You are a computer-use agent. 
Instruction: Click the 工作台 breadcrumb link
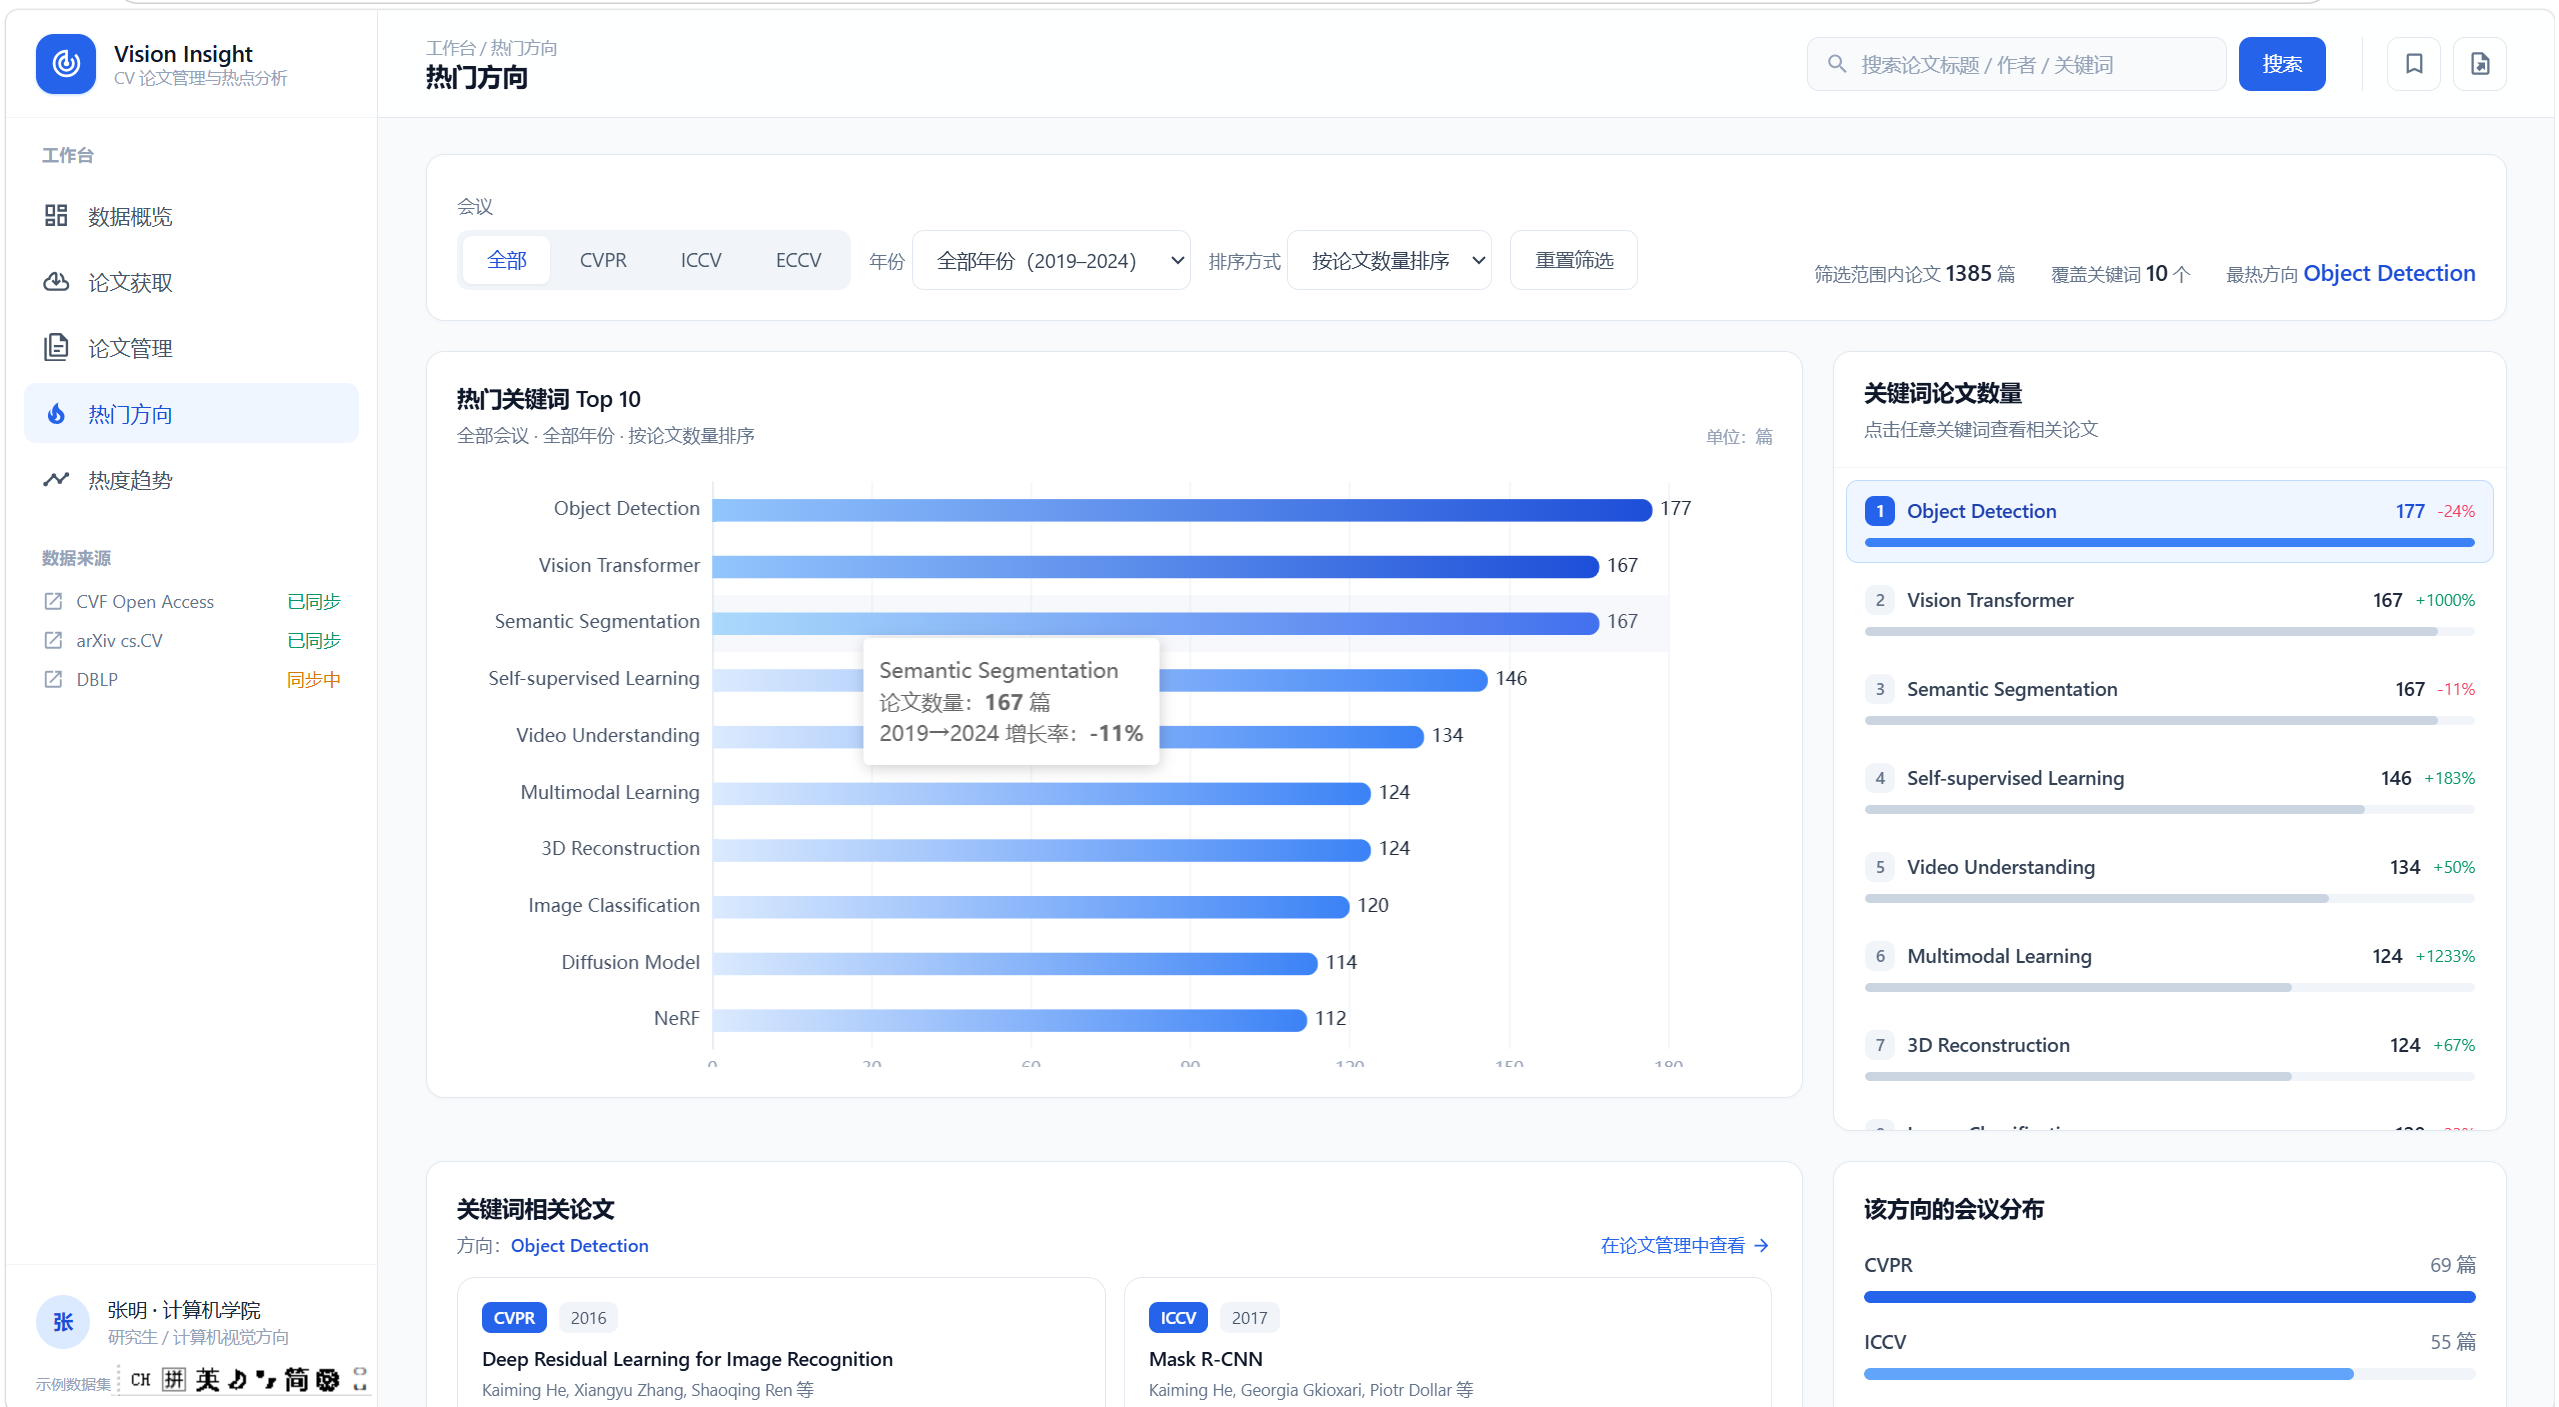450,48
